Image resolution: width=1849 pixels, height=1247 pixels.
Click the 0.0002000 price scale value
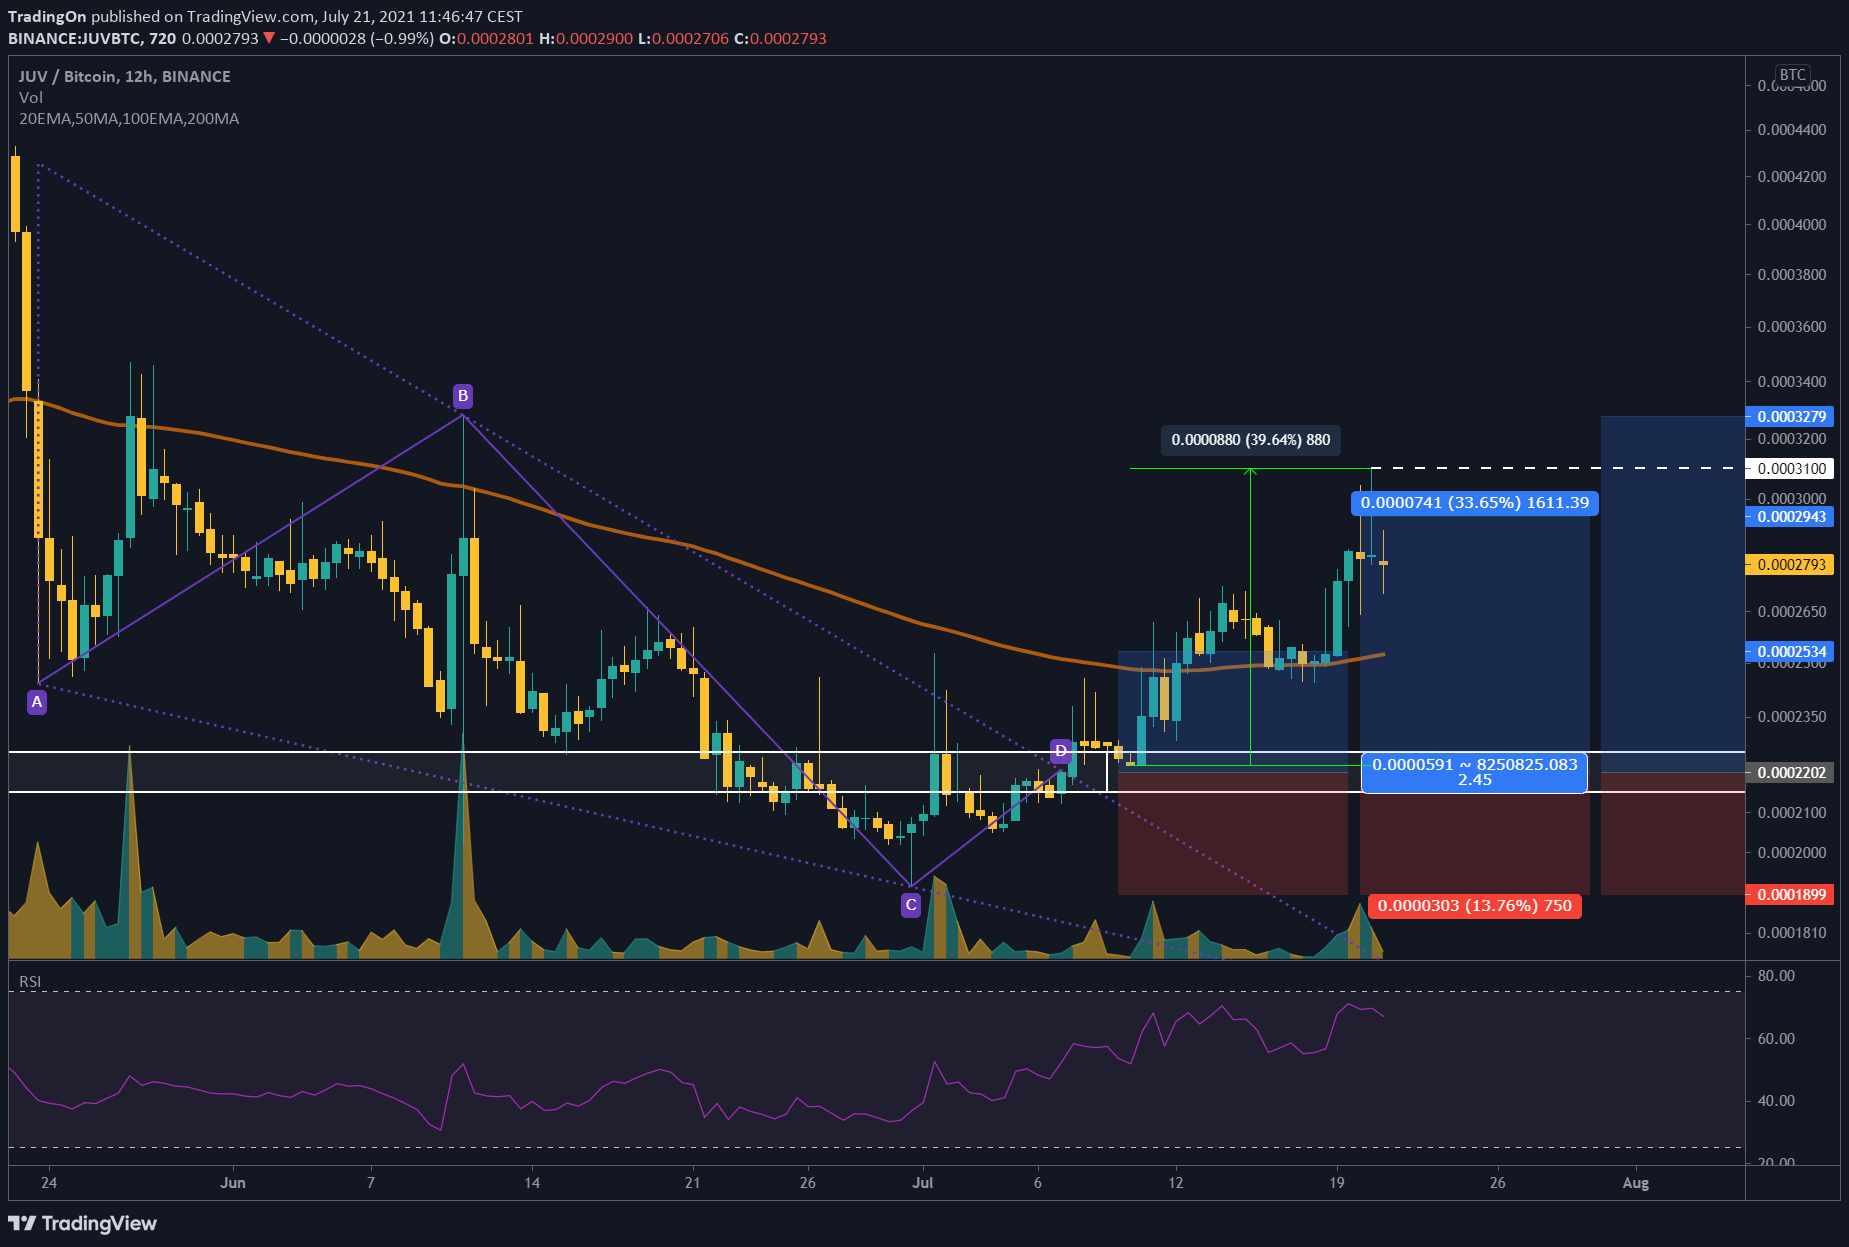click(1791, 852)
